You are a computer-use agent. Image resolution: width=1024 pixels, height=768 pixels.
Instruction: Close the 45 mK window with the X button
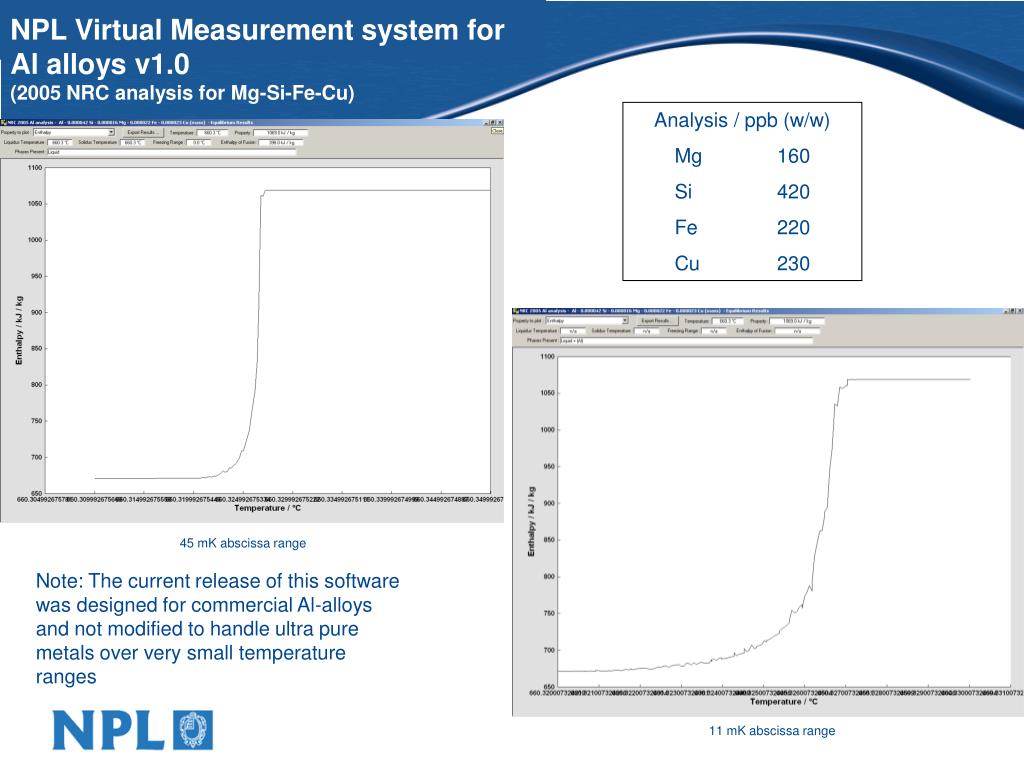[x=500, y=122]
